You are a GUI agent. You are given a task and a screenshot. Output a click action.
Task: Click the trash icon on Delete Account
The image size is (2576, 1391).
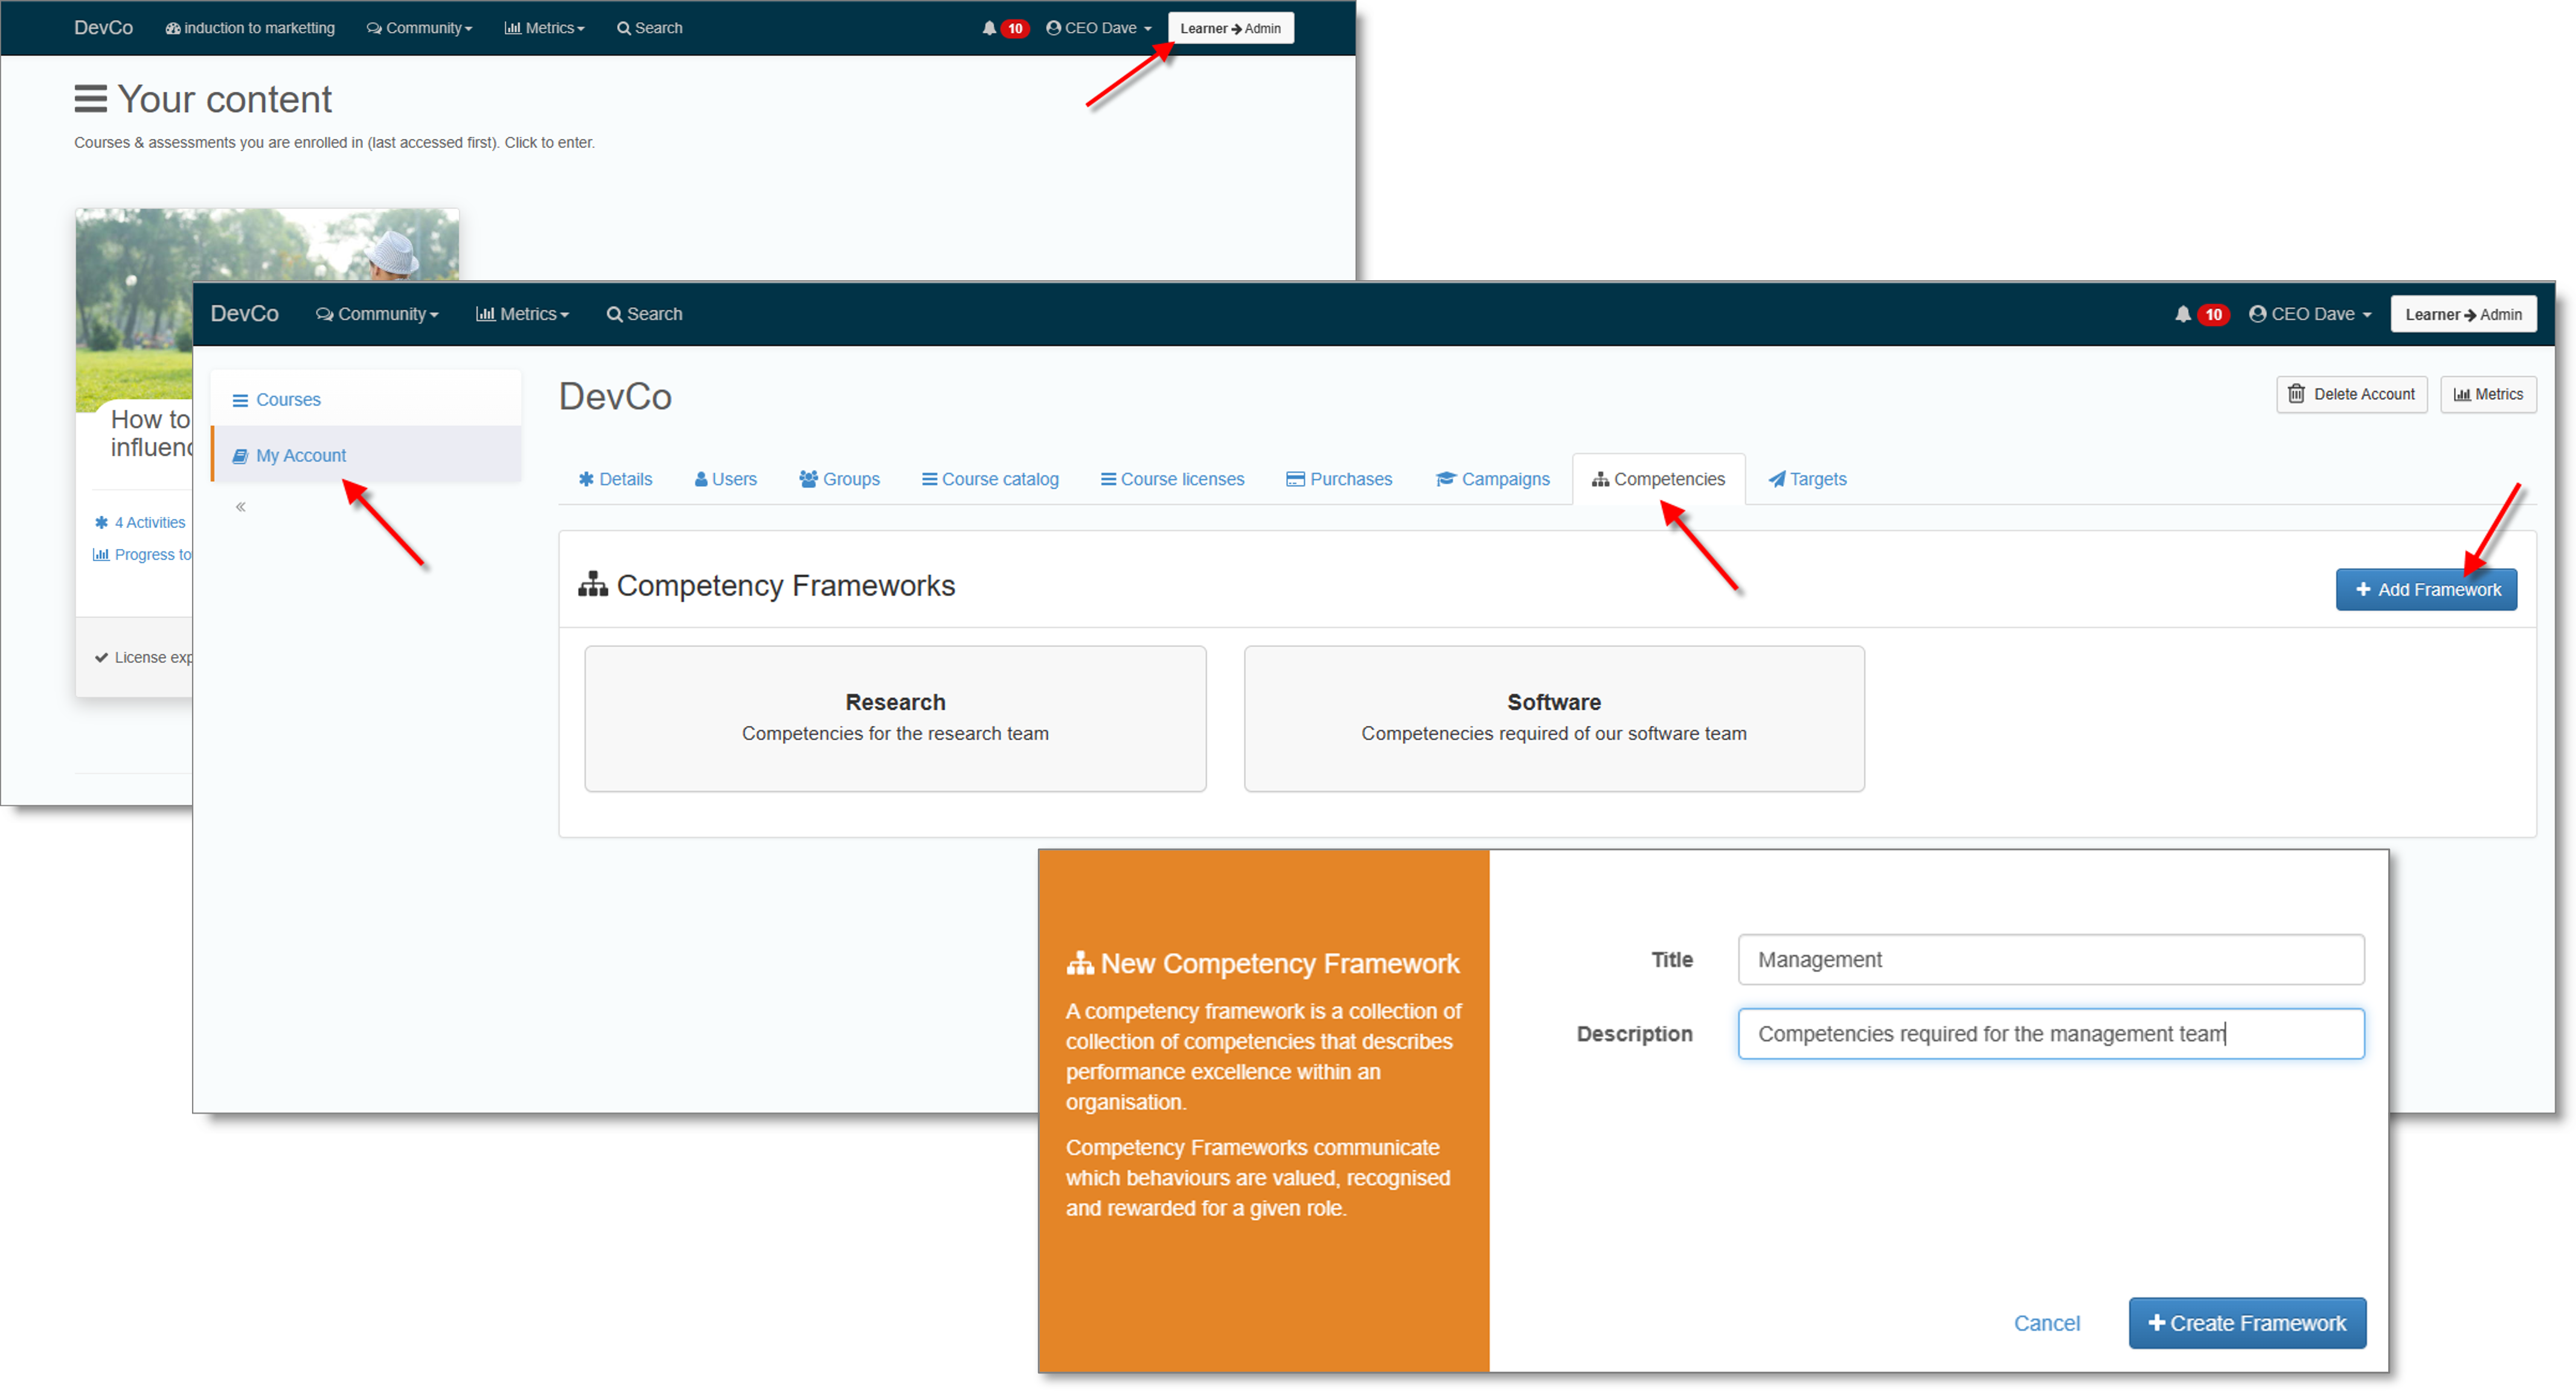coord(2296,394)
